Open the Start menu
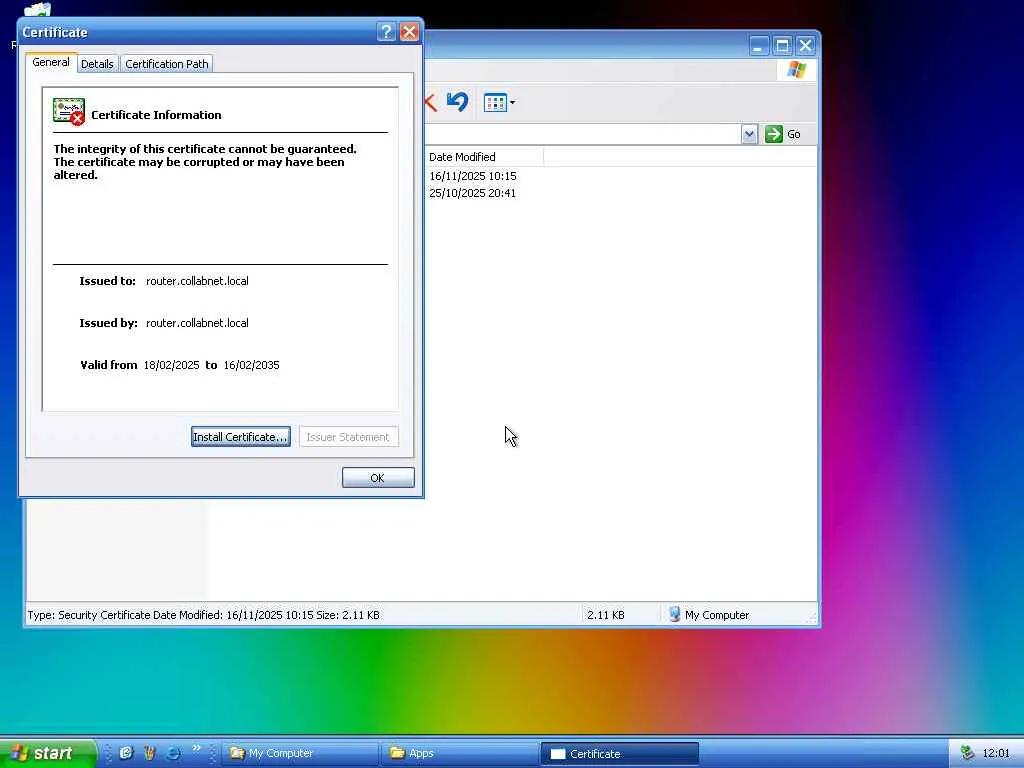1024x768 pixels. coord(48,753)
